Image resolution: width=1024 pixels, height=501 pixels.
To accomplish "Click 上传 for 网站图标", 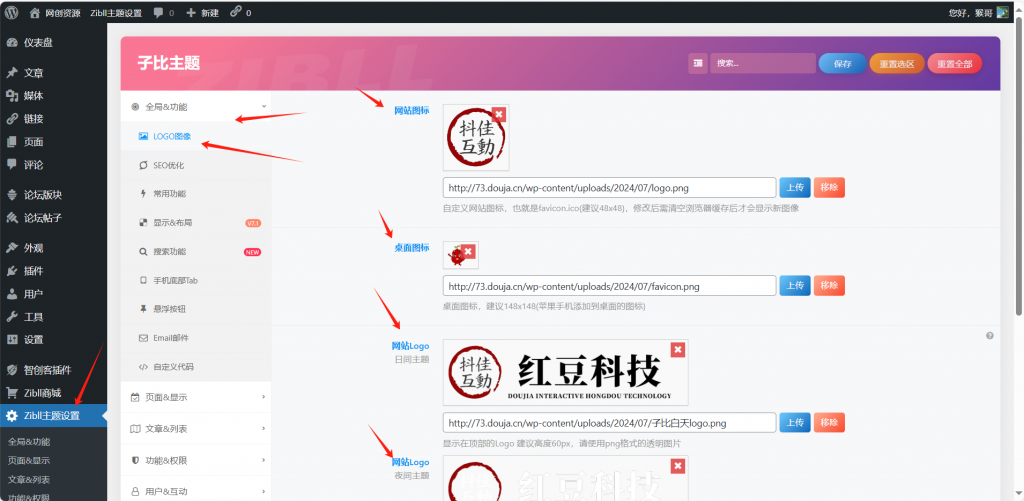I will (795, 187).
